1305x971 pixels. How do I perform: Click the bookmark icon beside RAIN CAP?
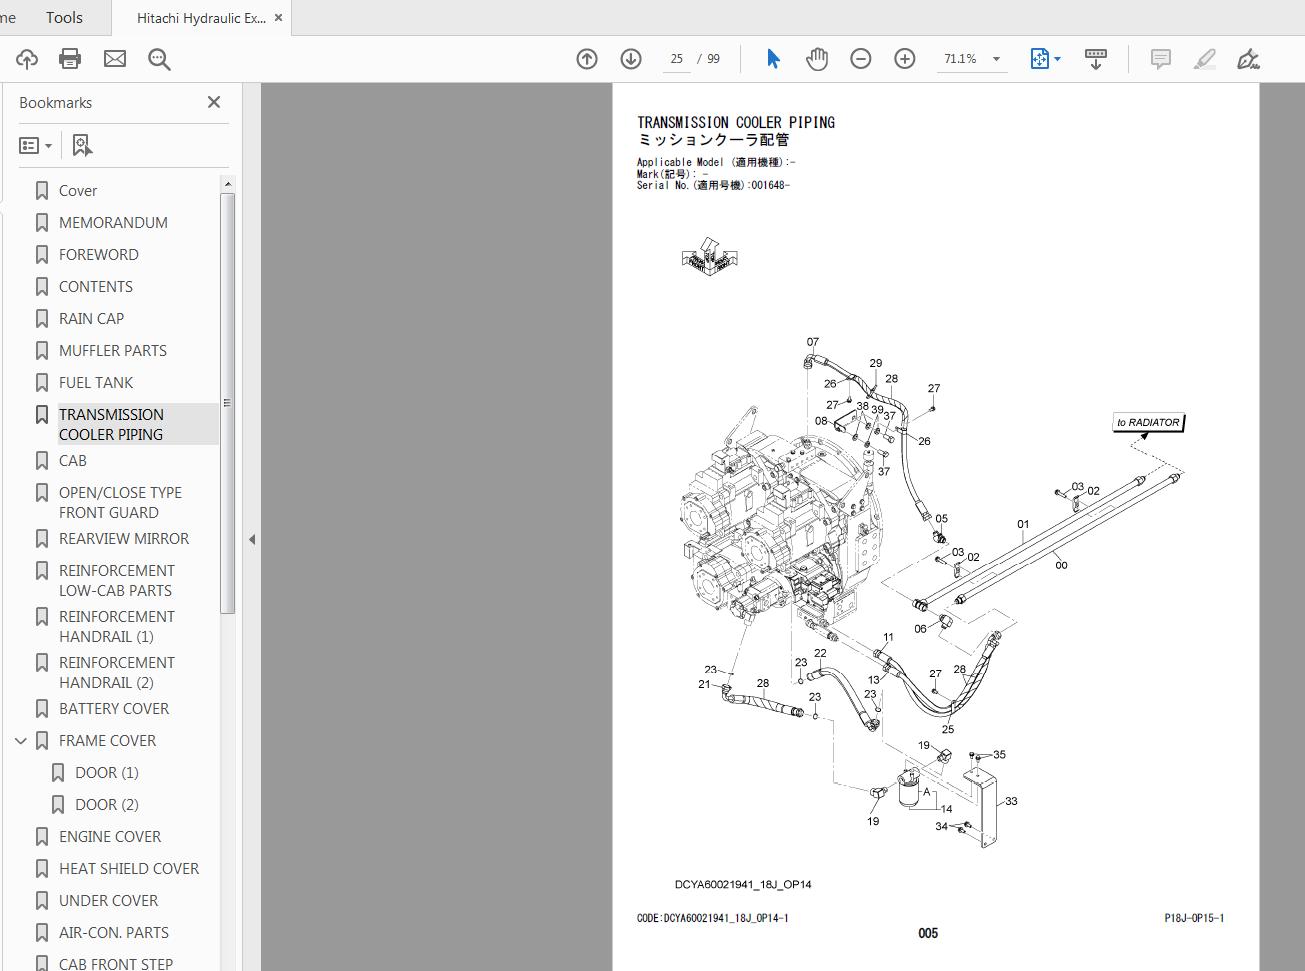[x=42, y=319]
